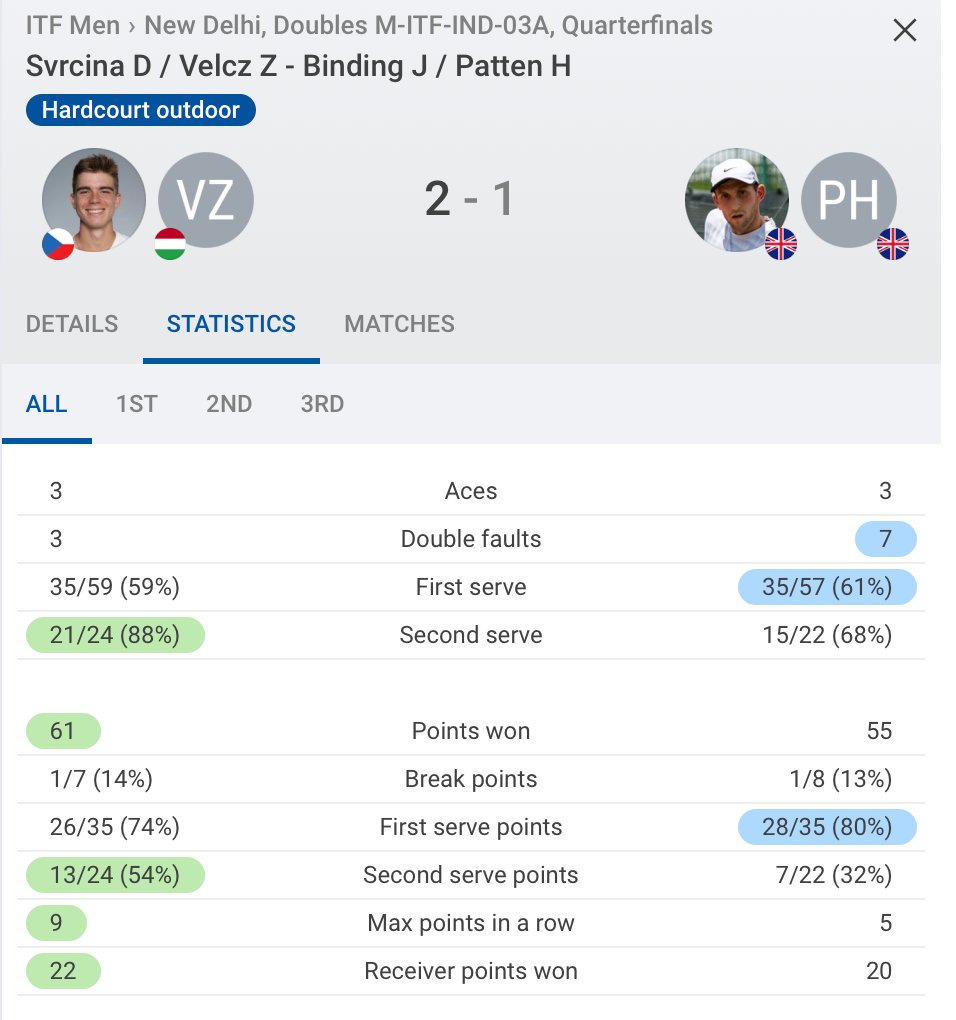Show statistics for all sets
The height and width of the screenshot is (1020, 956).
point(47,404)
